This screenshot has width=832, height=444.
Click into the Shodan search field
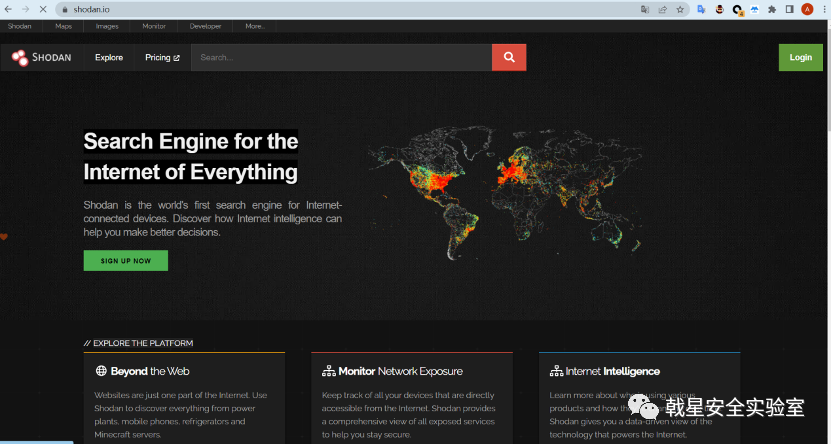(x=341, y=57)
